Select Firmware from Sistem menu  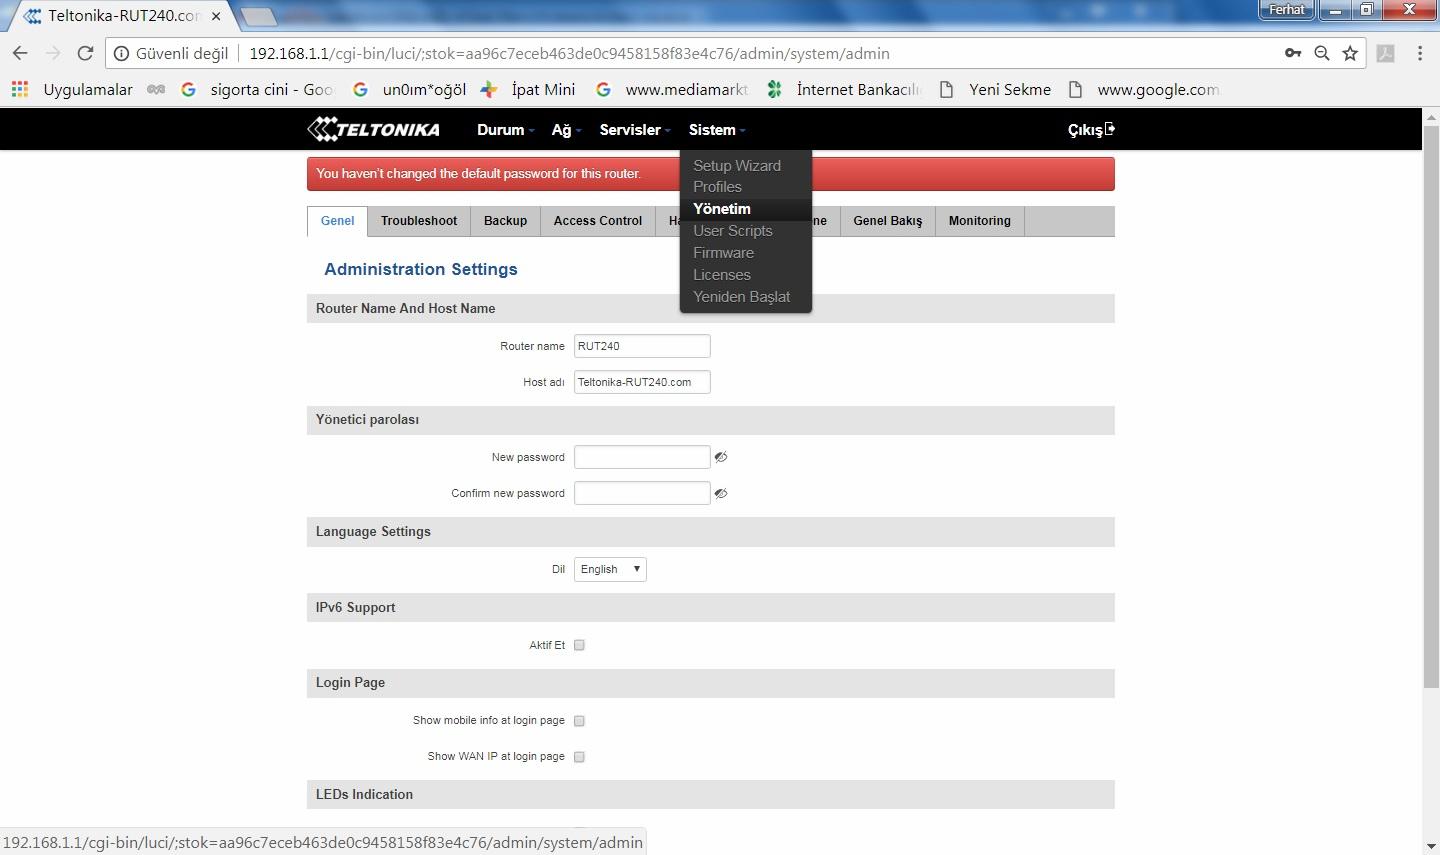click(x=723, y=252)
